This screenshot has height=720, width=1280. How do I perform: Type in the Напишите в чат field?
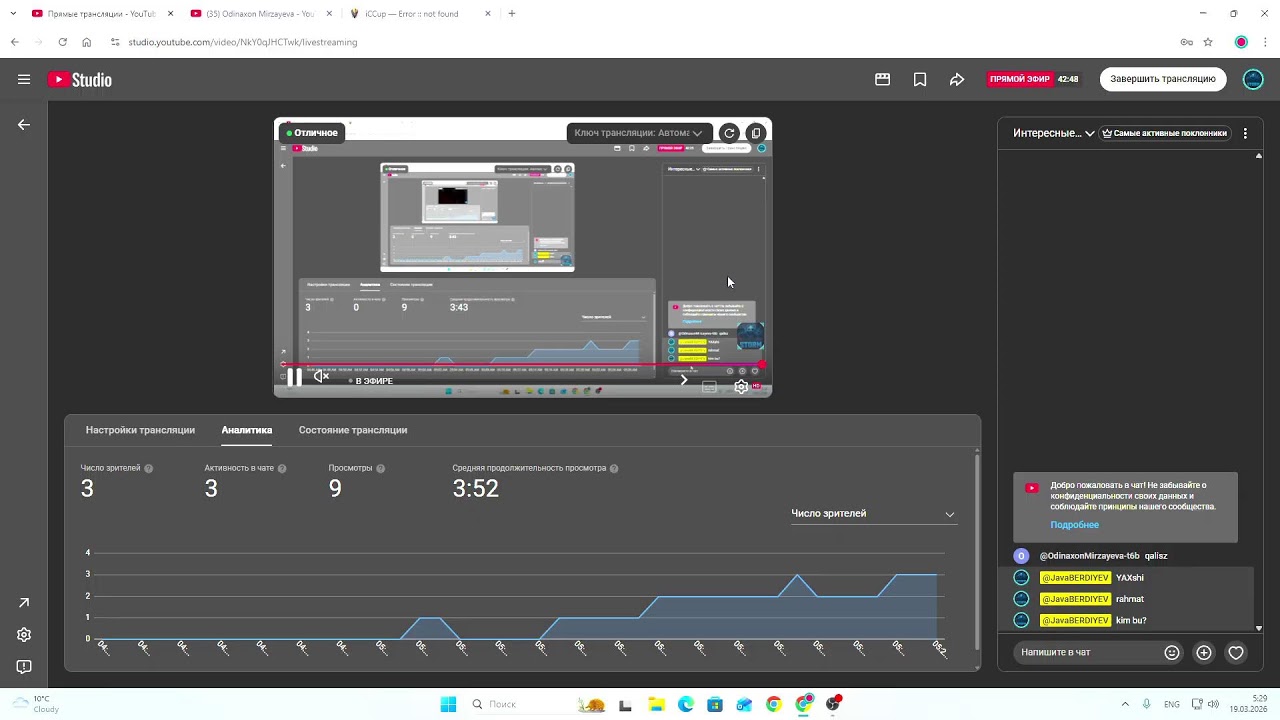click(1085, 652)
